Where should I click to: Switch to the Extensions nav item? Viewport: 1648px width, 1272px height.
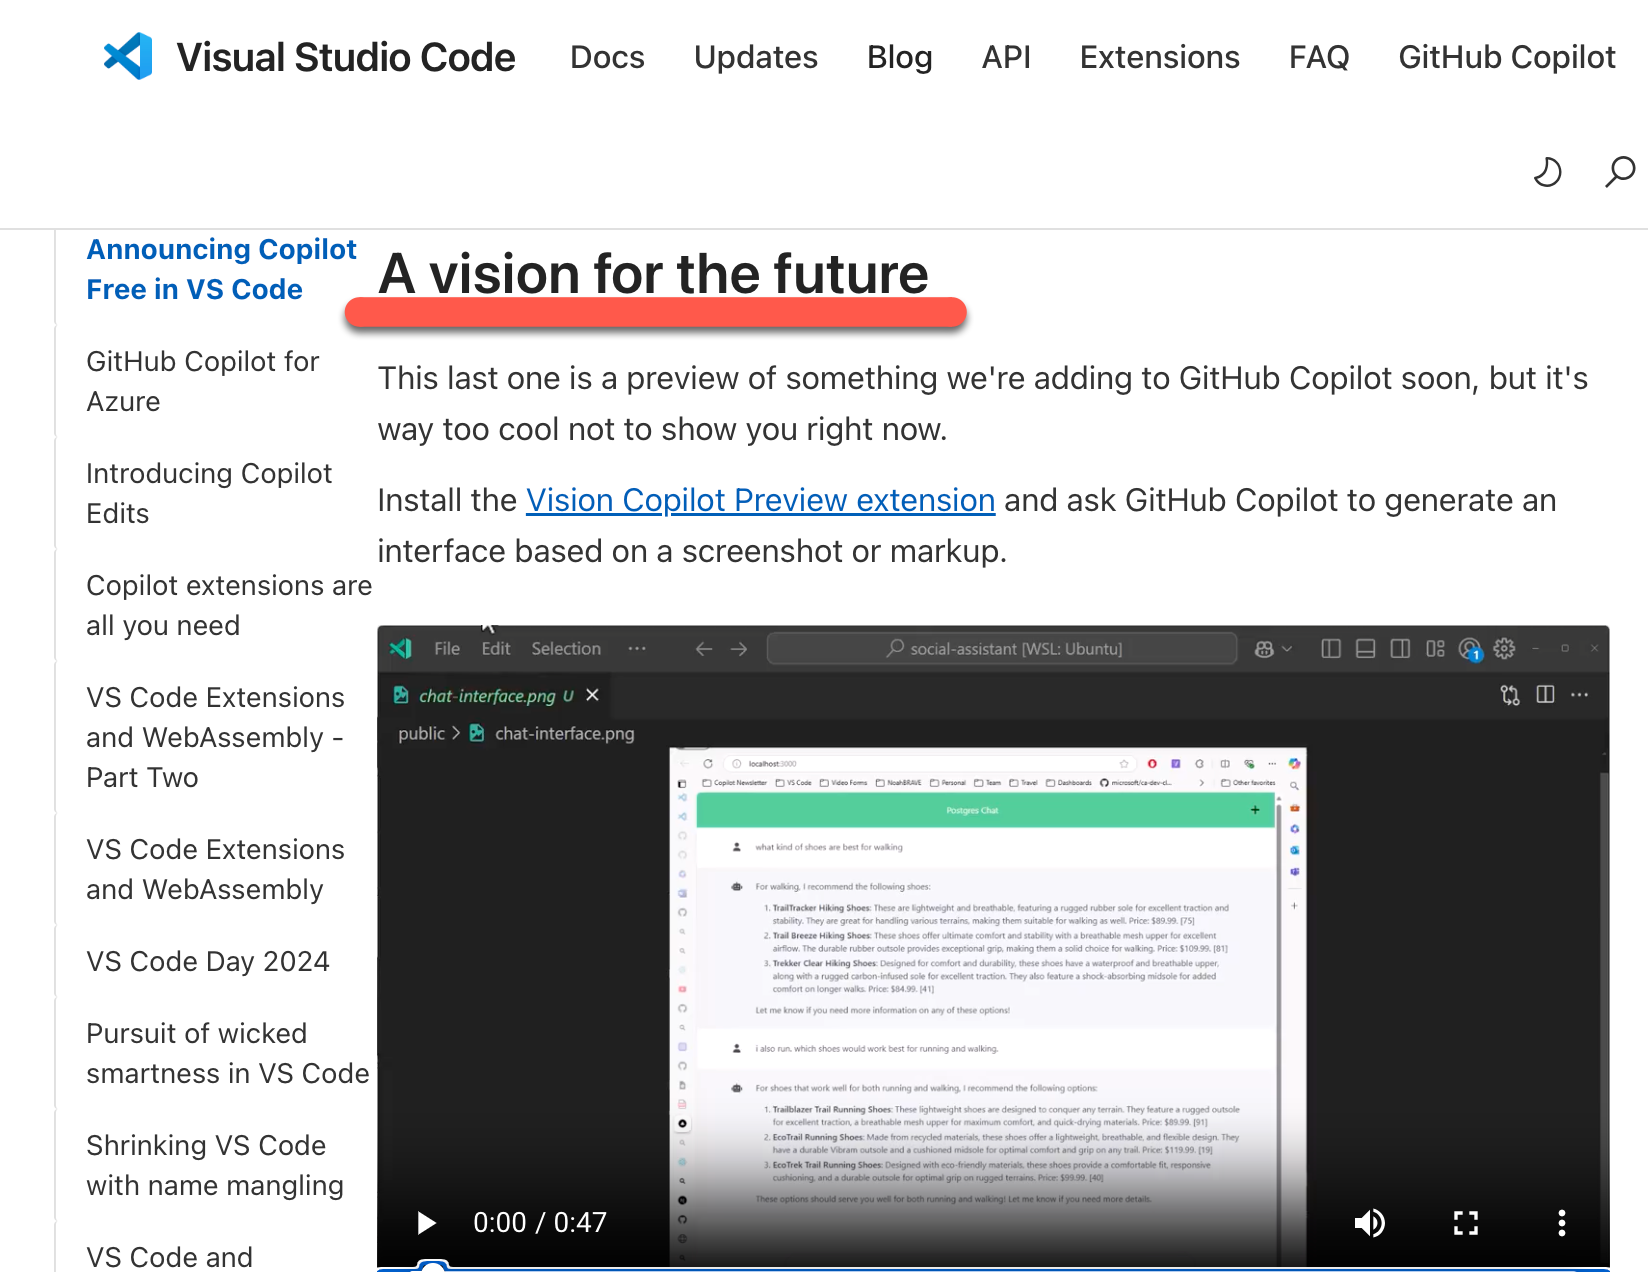[x=1159, y=57]
